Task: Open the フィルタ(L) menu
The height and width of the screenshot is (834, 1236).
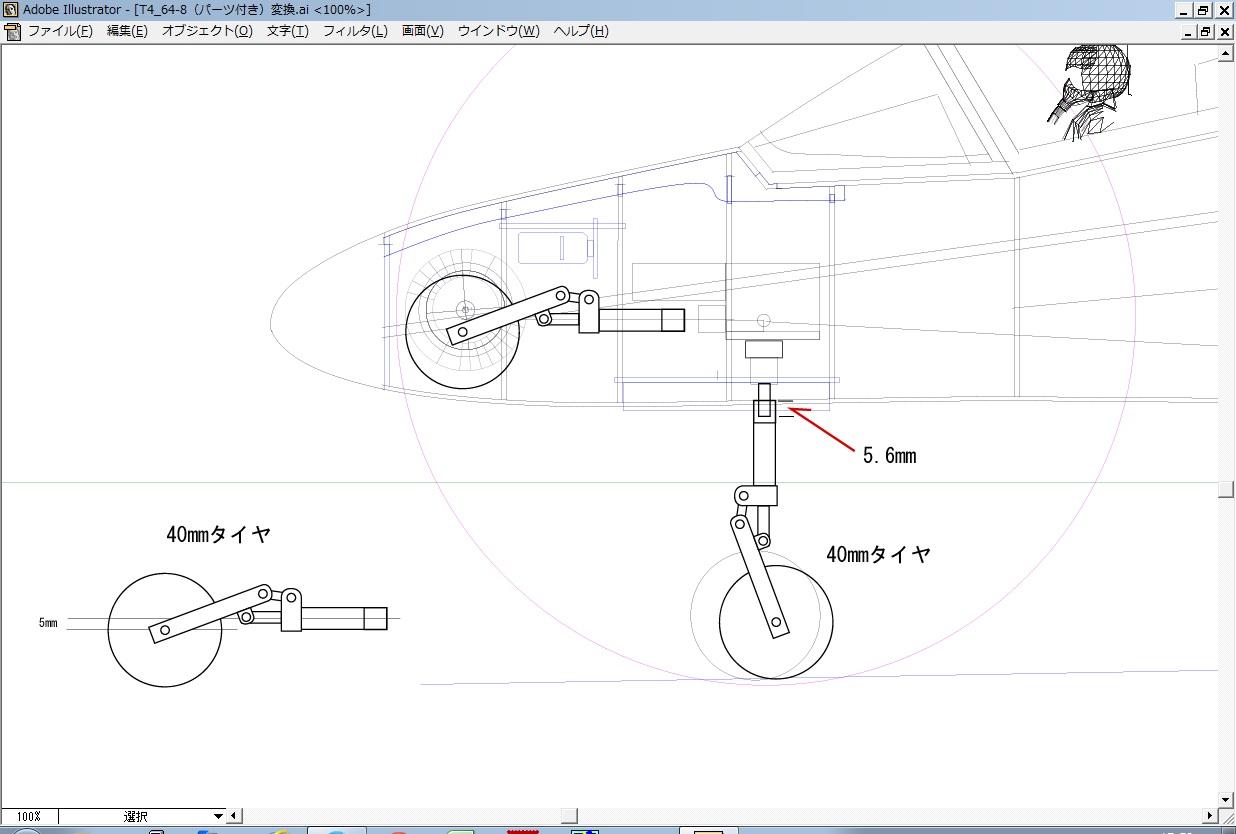Action: (x=354, y=31)
